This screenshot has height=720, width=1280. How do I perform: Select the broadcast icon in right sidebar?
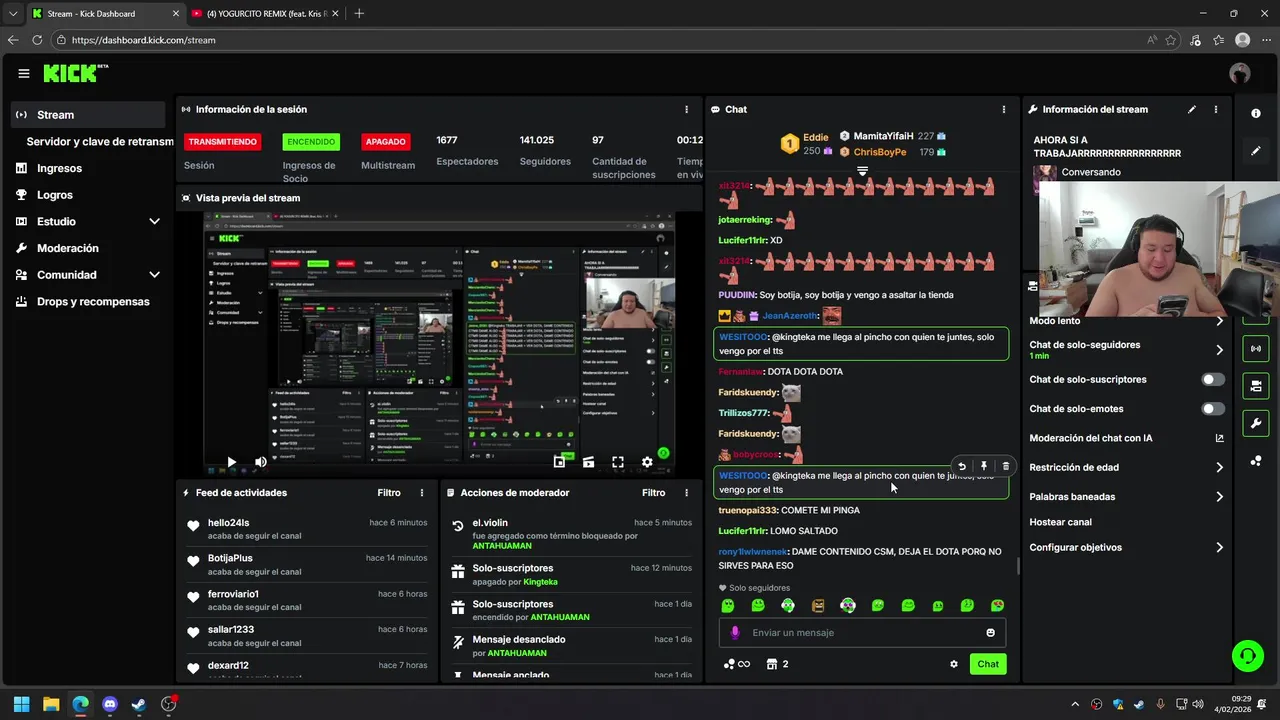pyautogui.click(x=1256, y=348)
